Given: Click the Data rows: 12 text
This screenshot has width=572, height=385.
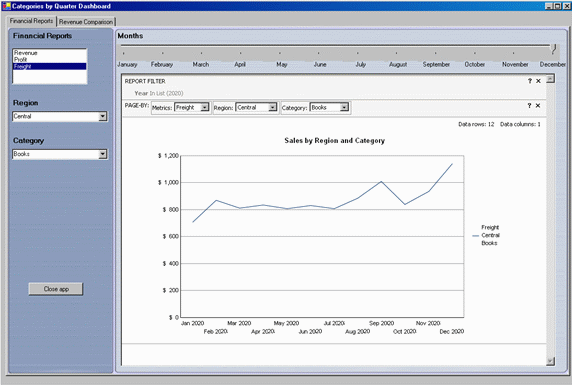Looking at the screenshot, I should point(476,124).
